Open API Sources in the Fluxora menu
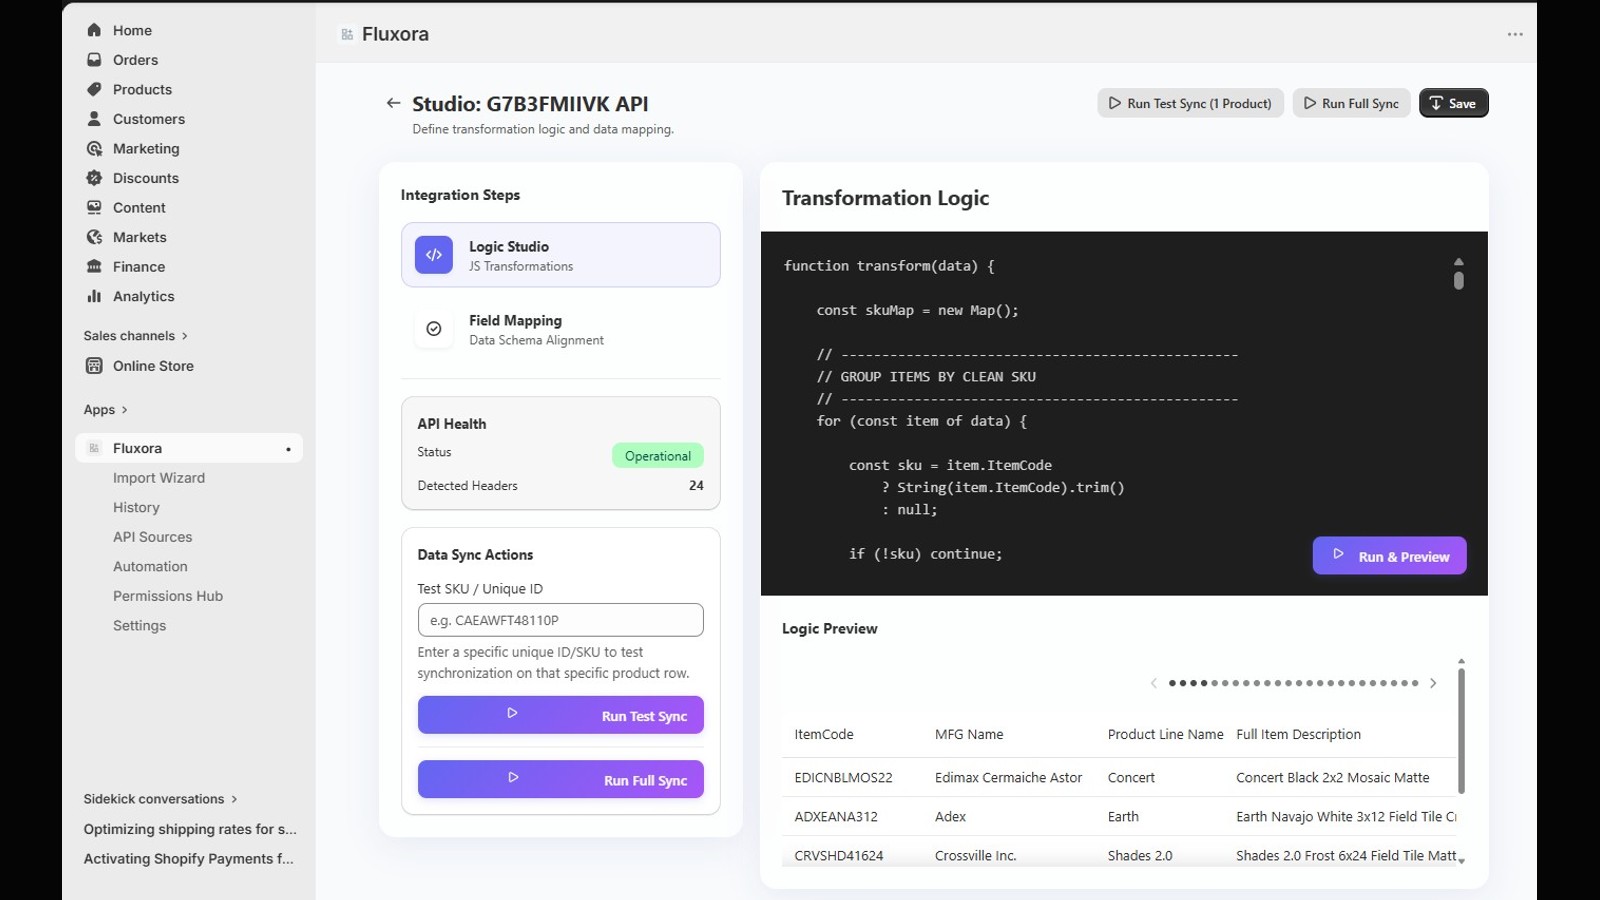 click(x=152, y=537)
